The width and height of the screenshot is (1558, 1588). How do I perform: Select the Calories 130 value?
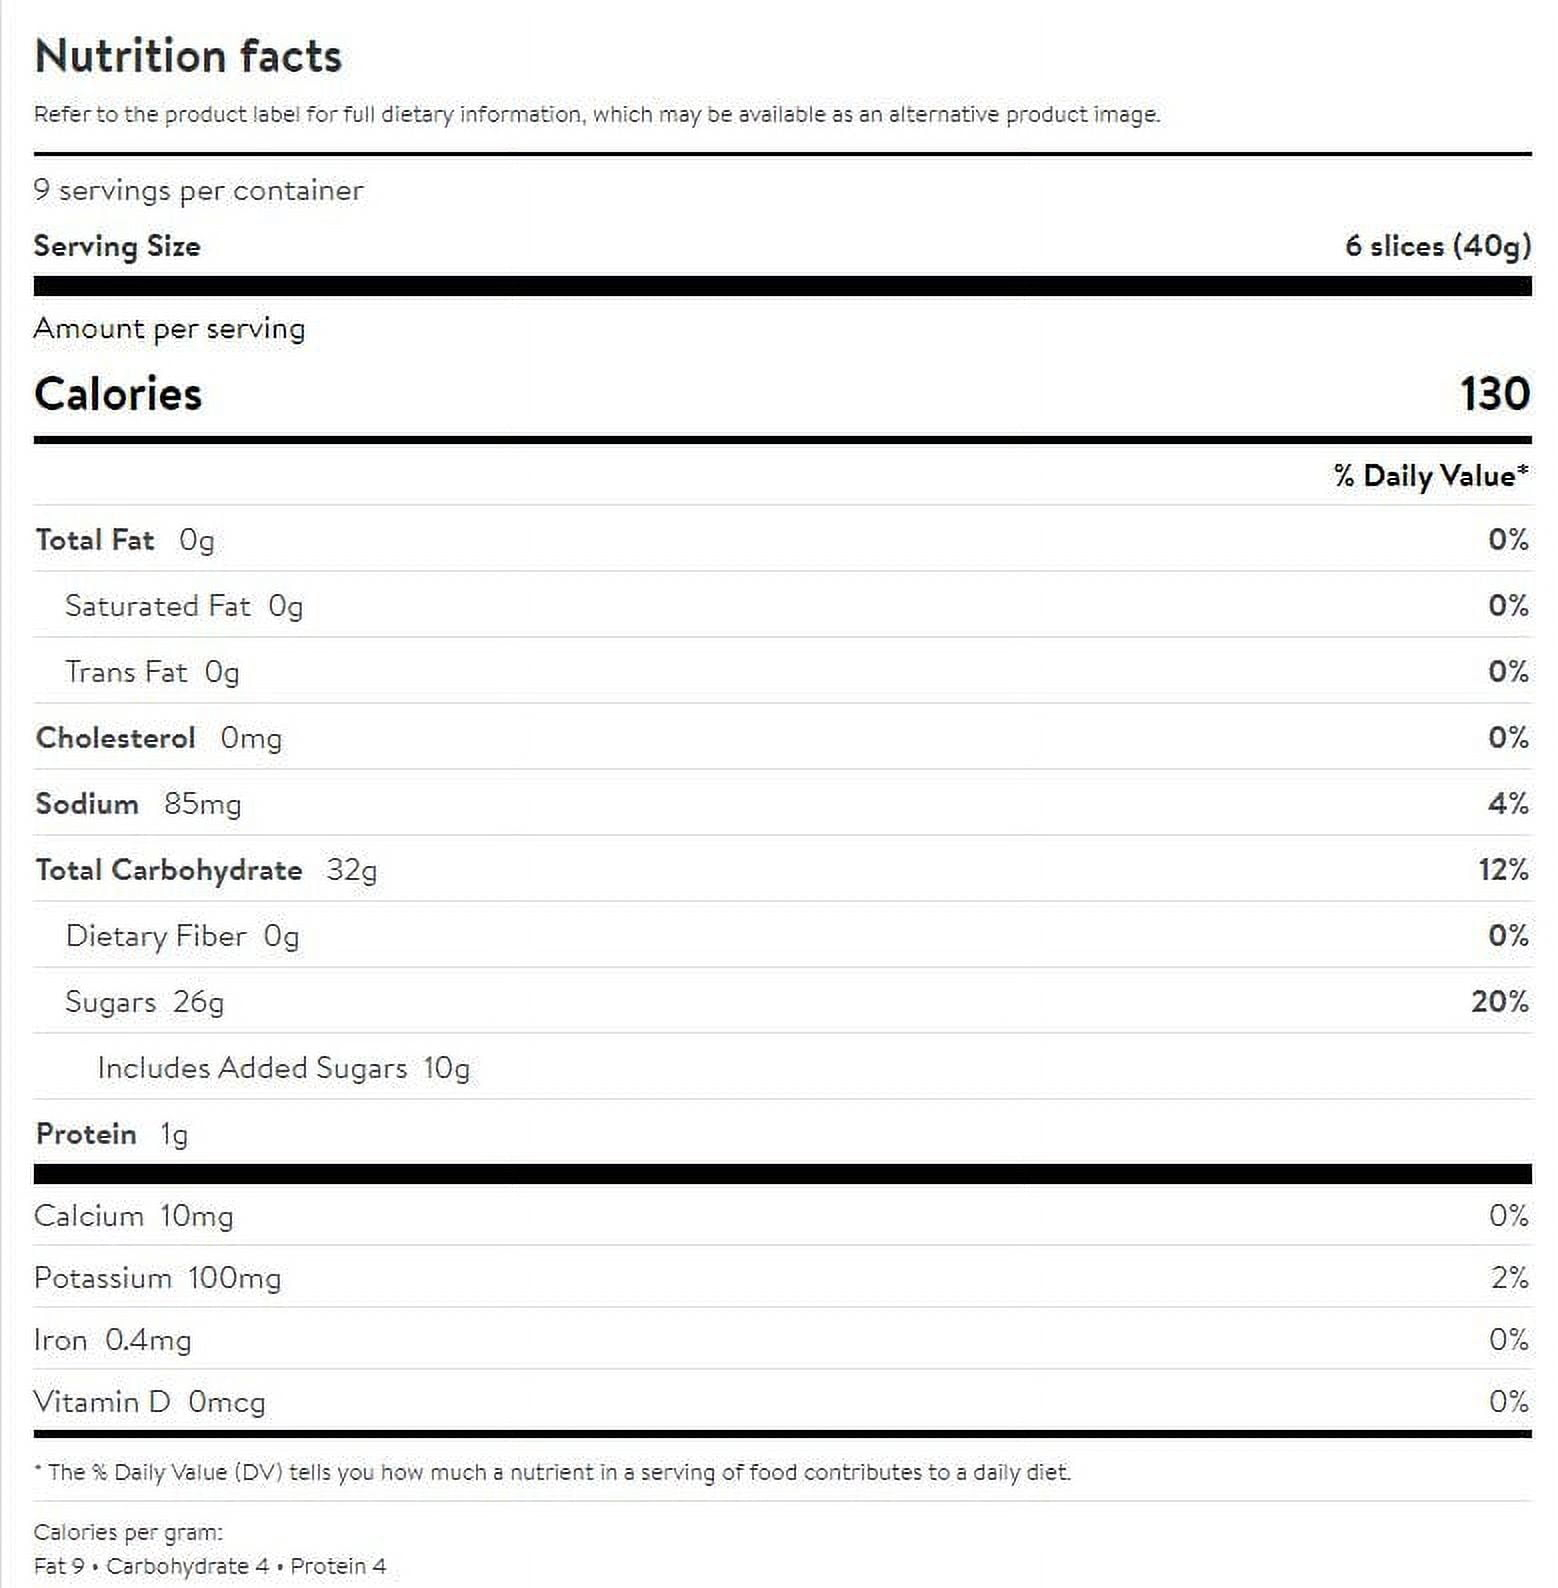tap(1494, 393)
